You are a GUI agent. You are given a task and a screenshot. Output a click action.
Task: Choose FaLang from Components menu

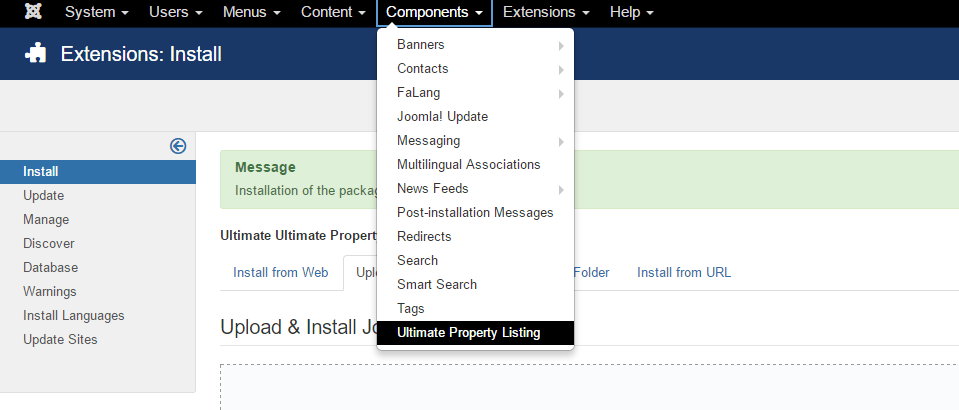[x=475, y=92]
